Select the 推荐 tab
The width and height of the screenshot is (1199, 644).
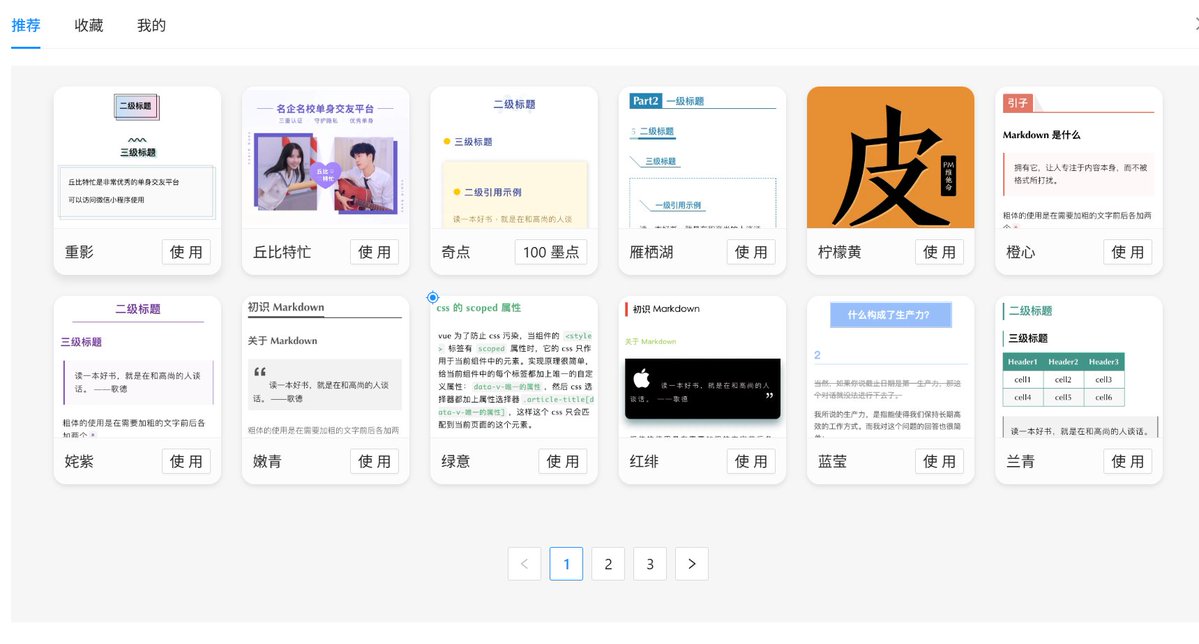click(x=27, y=26)
